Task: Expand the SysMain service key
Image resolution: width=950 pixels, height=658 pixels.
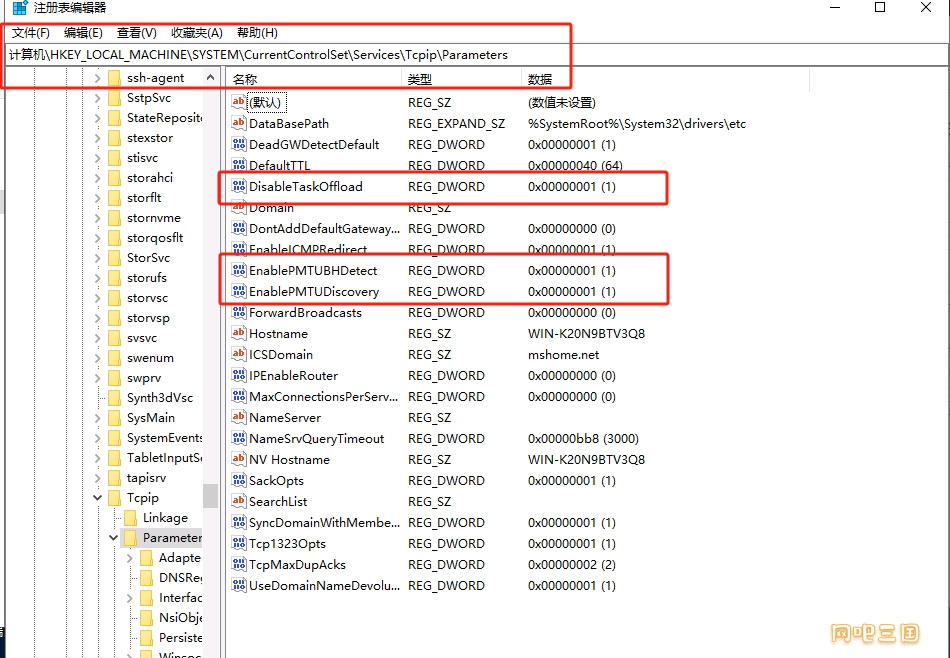Action: click(98, 417)
